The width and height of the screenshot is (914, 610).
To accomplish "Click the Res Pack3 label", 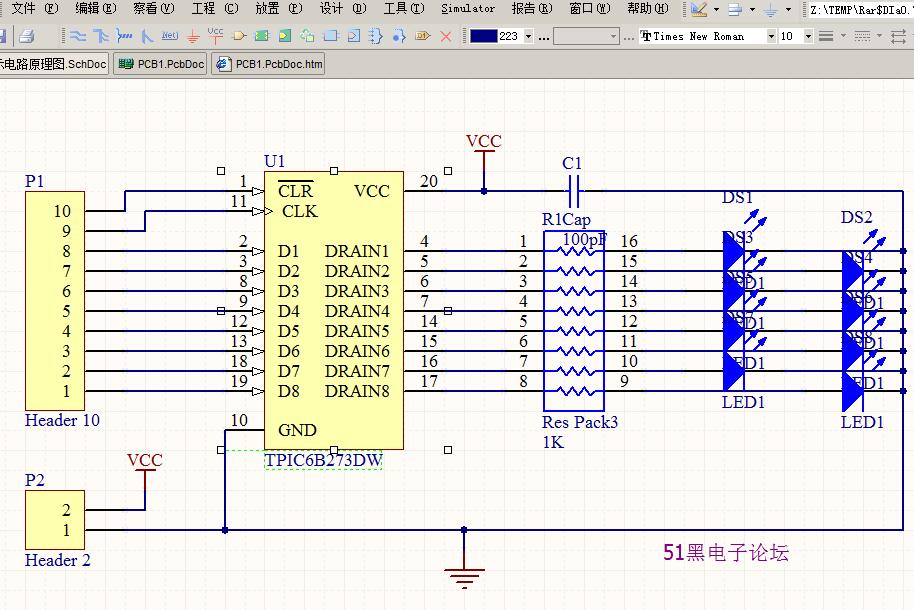I will pos(580,422).
